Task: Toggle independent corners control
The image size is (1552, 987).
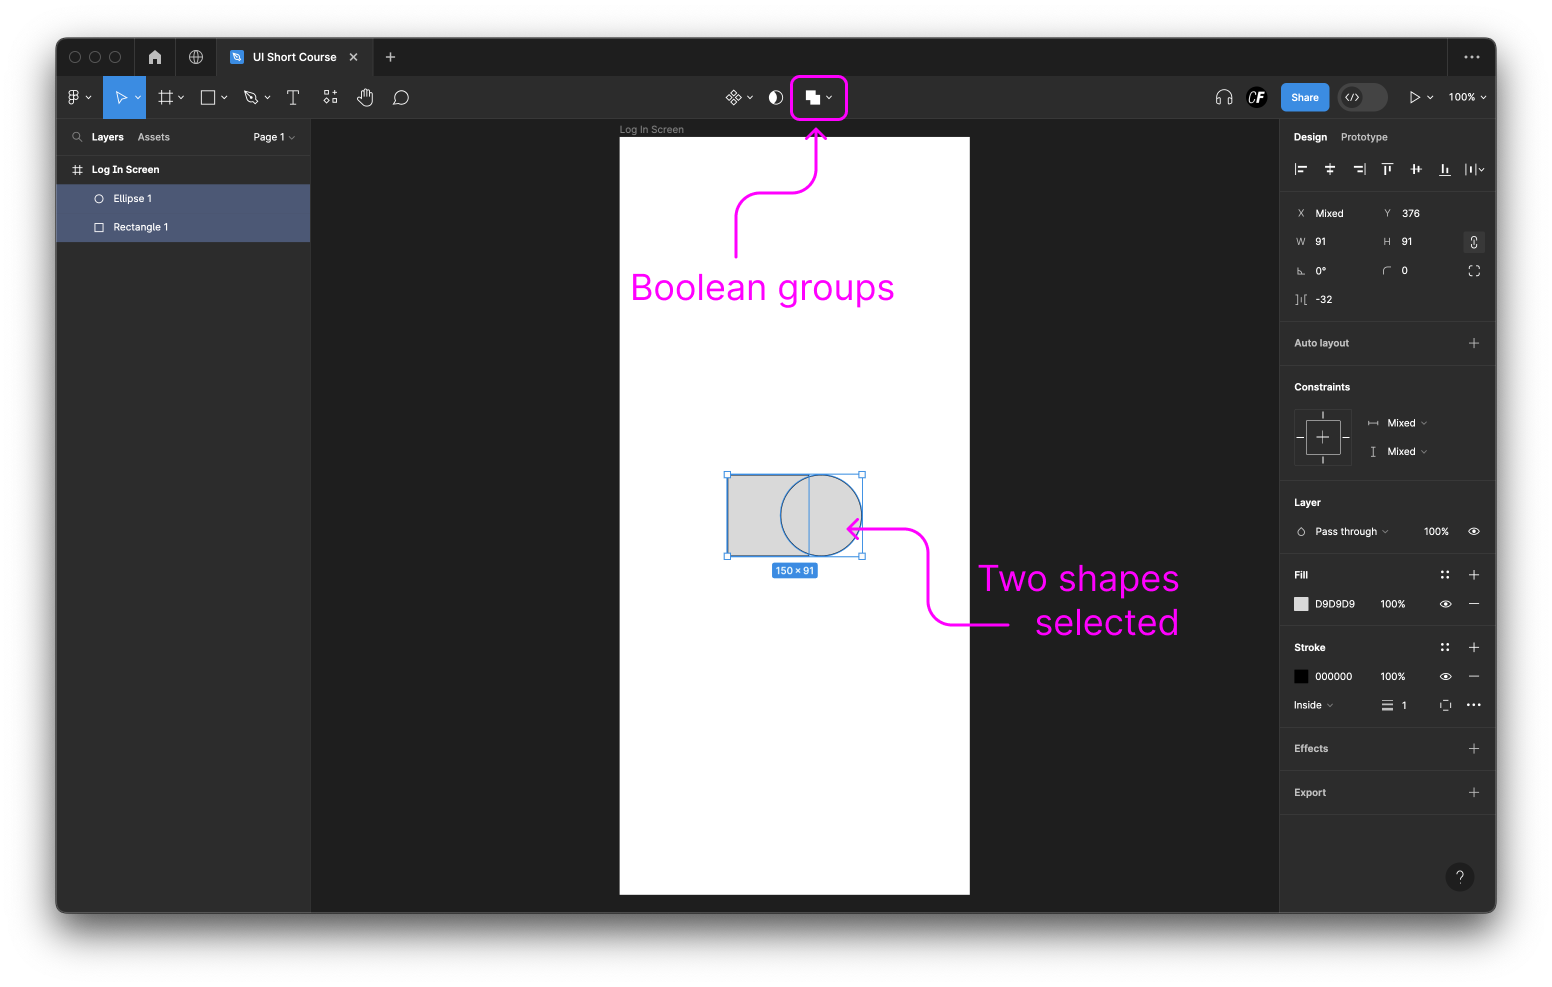Action: [1474, 271]
